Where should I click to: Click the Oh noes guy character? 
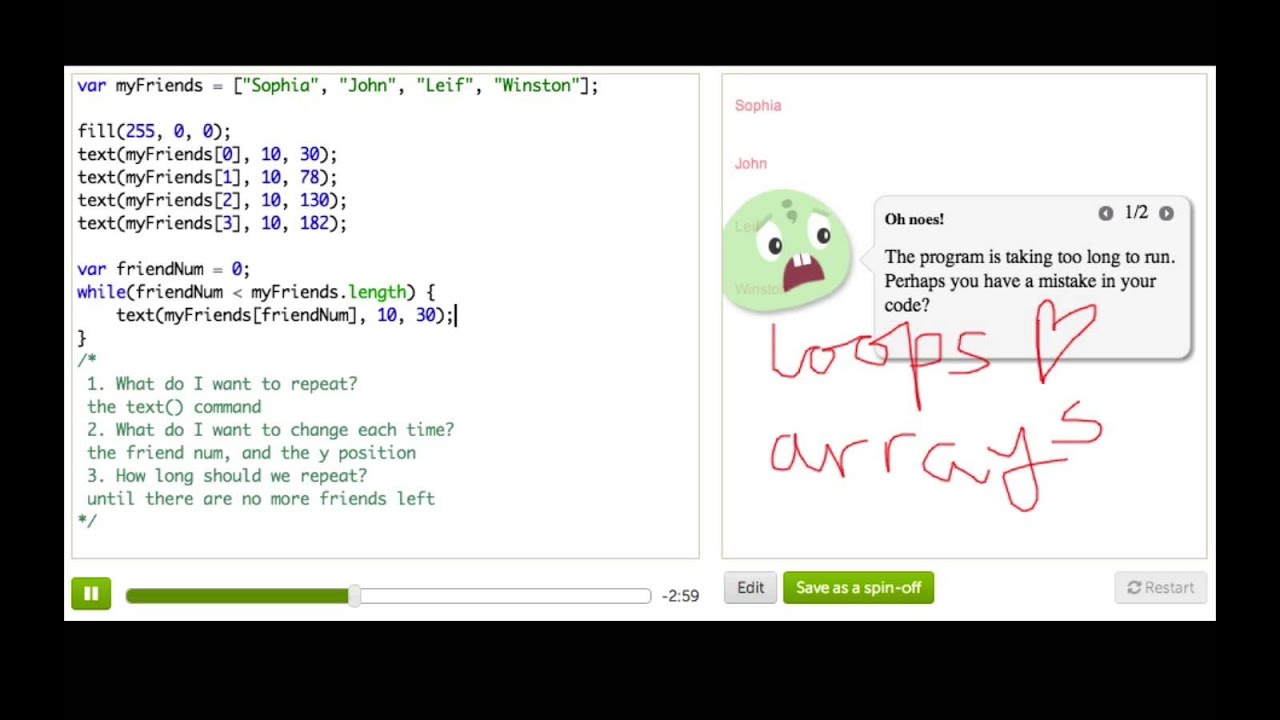pos(789,249)
